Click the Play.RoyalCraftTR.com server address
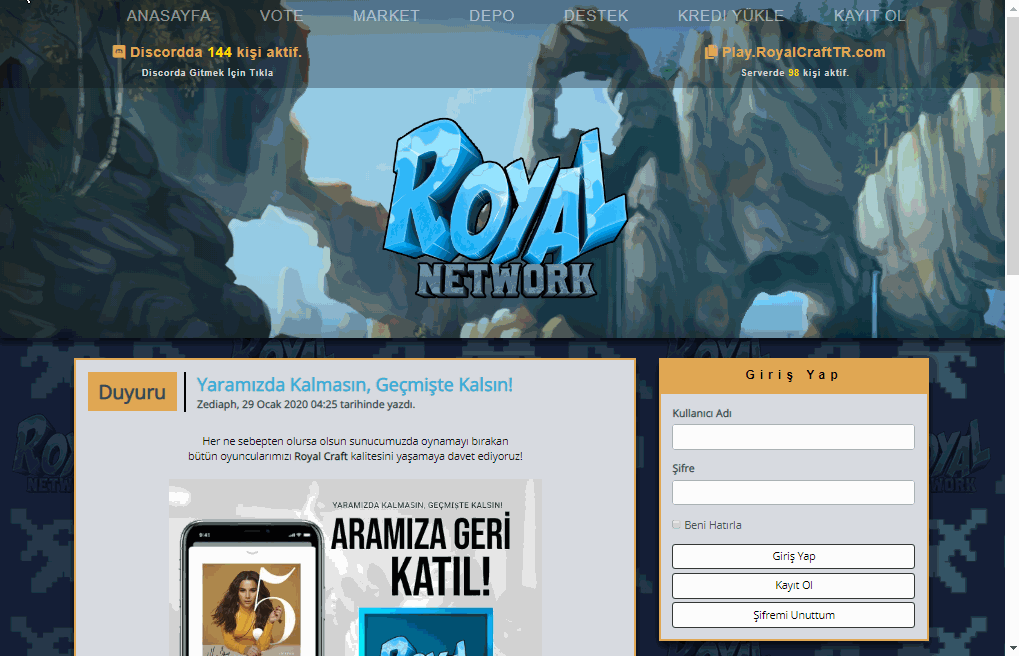This screenshot has height=656, width=1019. pos(803,52)
